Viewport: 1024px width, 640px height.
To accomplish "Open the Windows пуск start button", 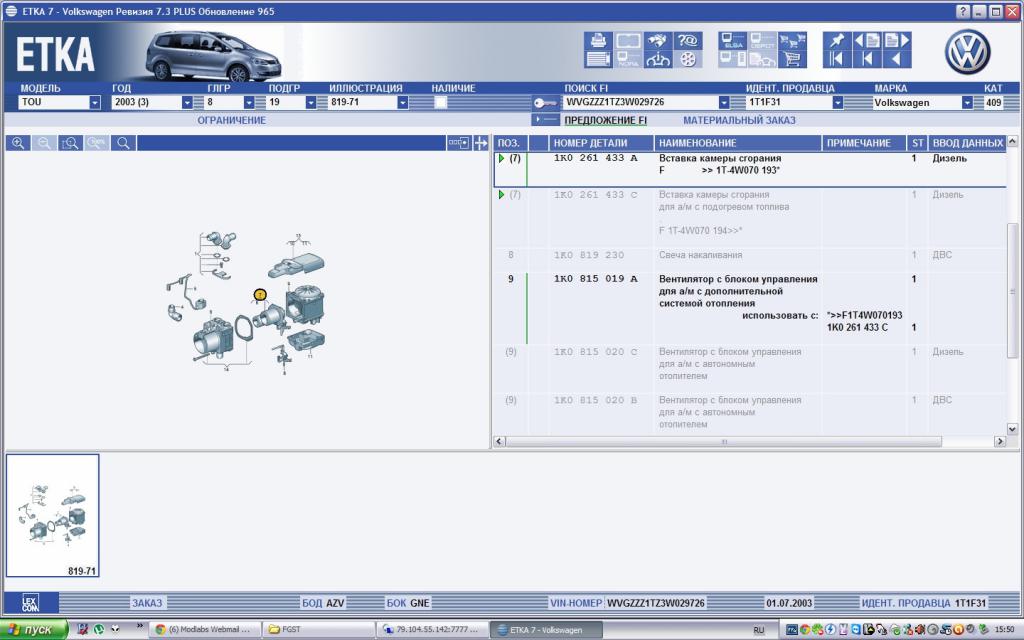I will tap(34, 630).
